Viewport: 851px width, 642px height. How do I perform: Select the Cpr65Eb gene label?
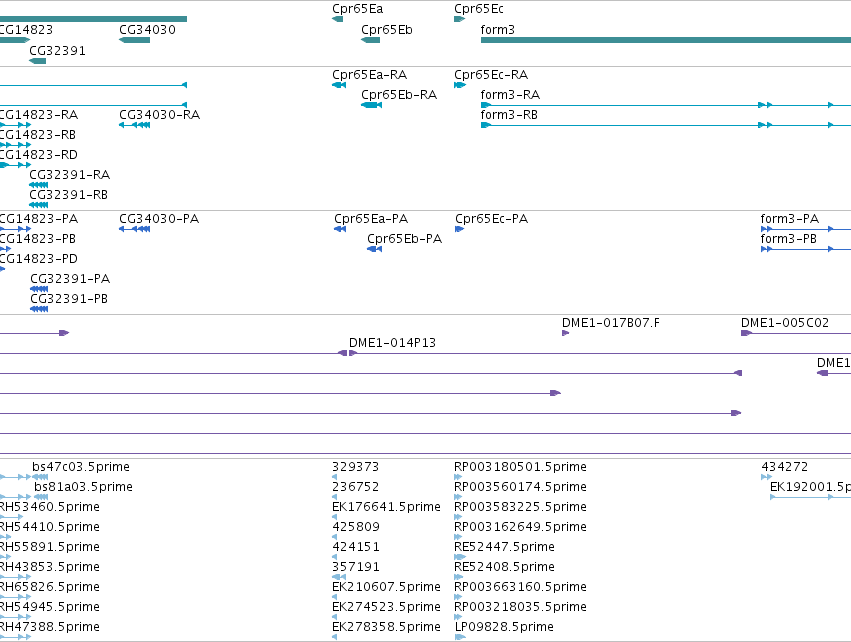tap(387, 30)
